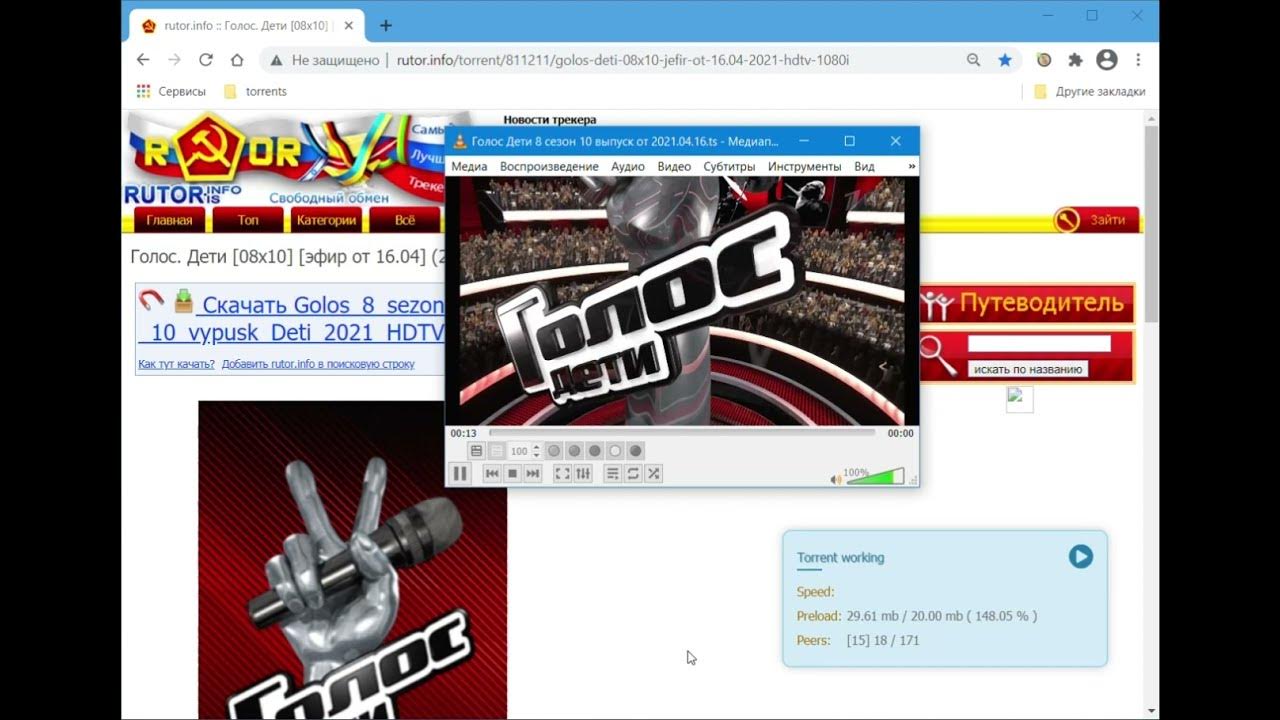The width and height of the screenshot is (1280, 720).
Task: Open the Вид menu in VLC
Action: tap(864, 166)
